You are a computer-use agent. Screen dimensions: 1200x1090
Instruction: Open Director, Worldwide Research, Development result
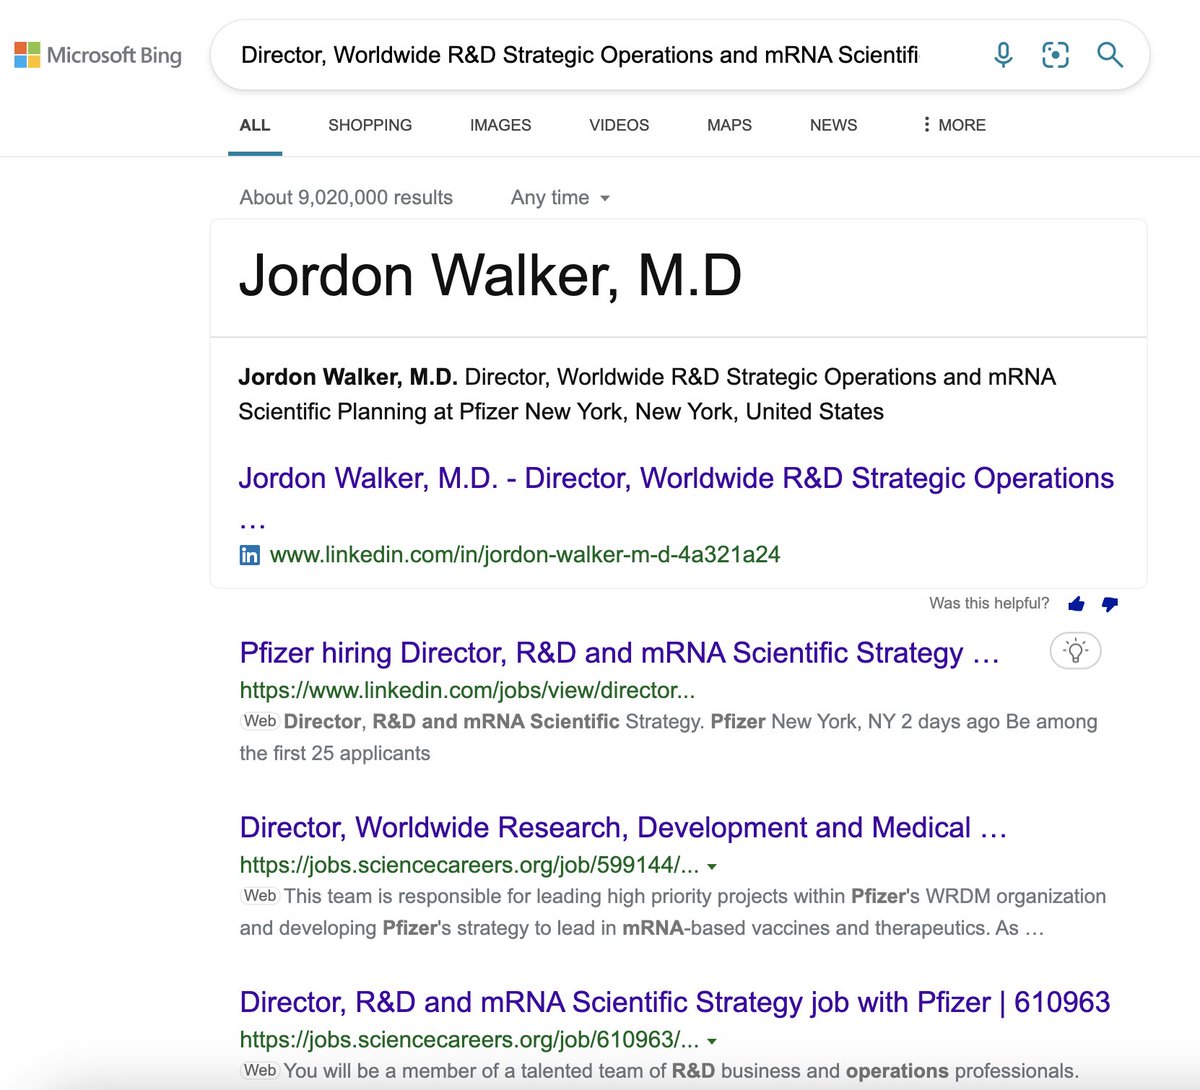622,828
